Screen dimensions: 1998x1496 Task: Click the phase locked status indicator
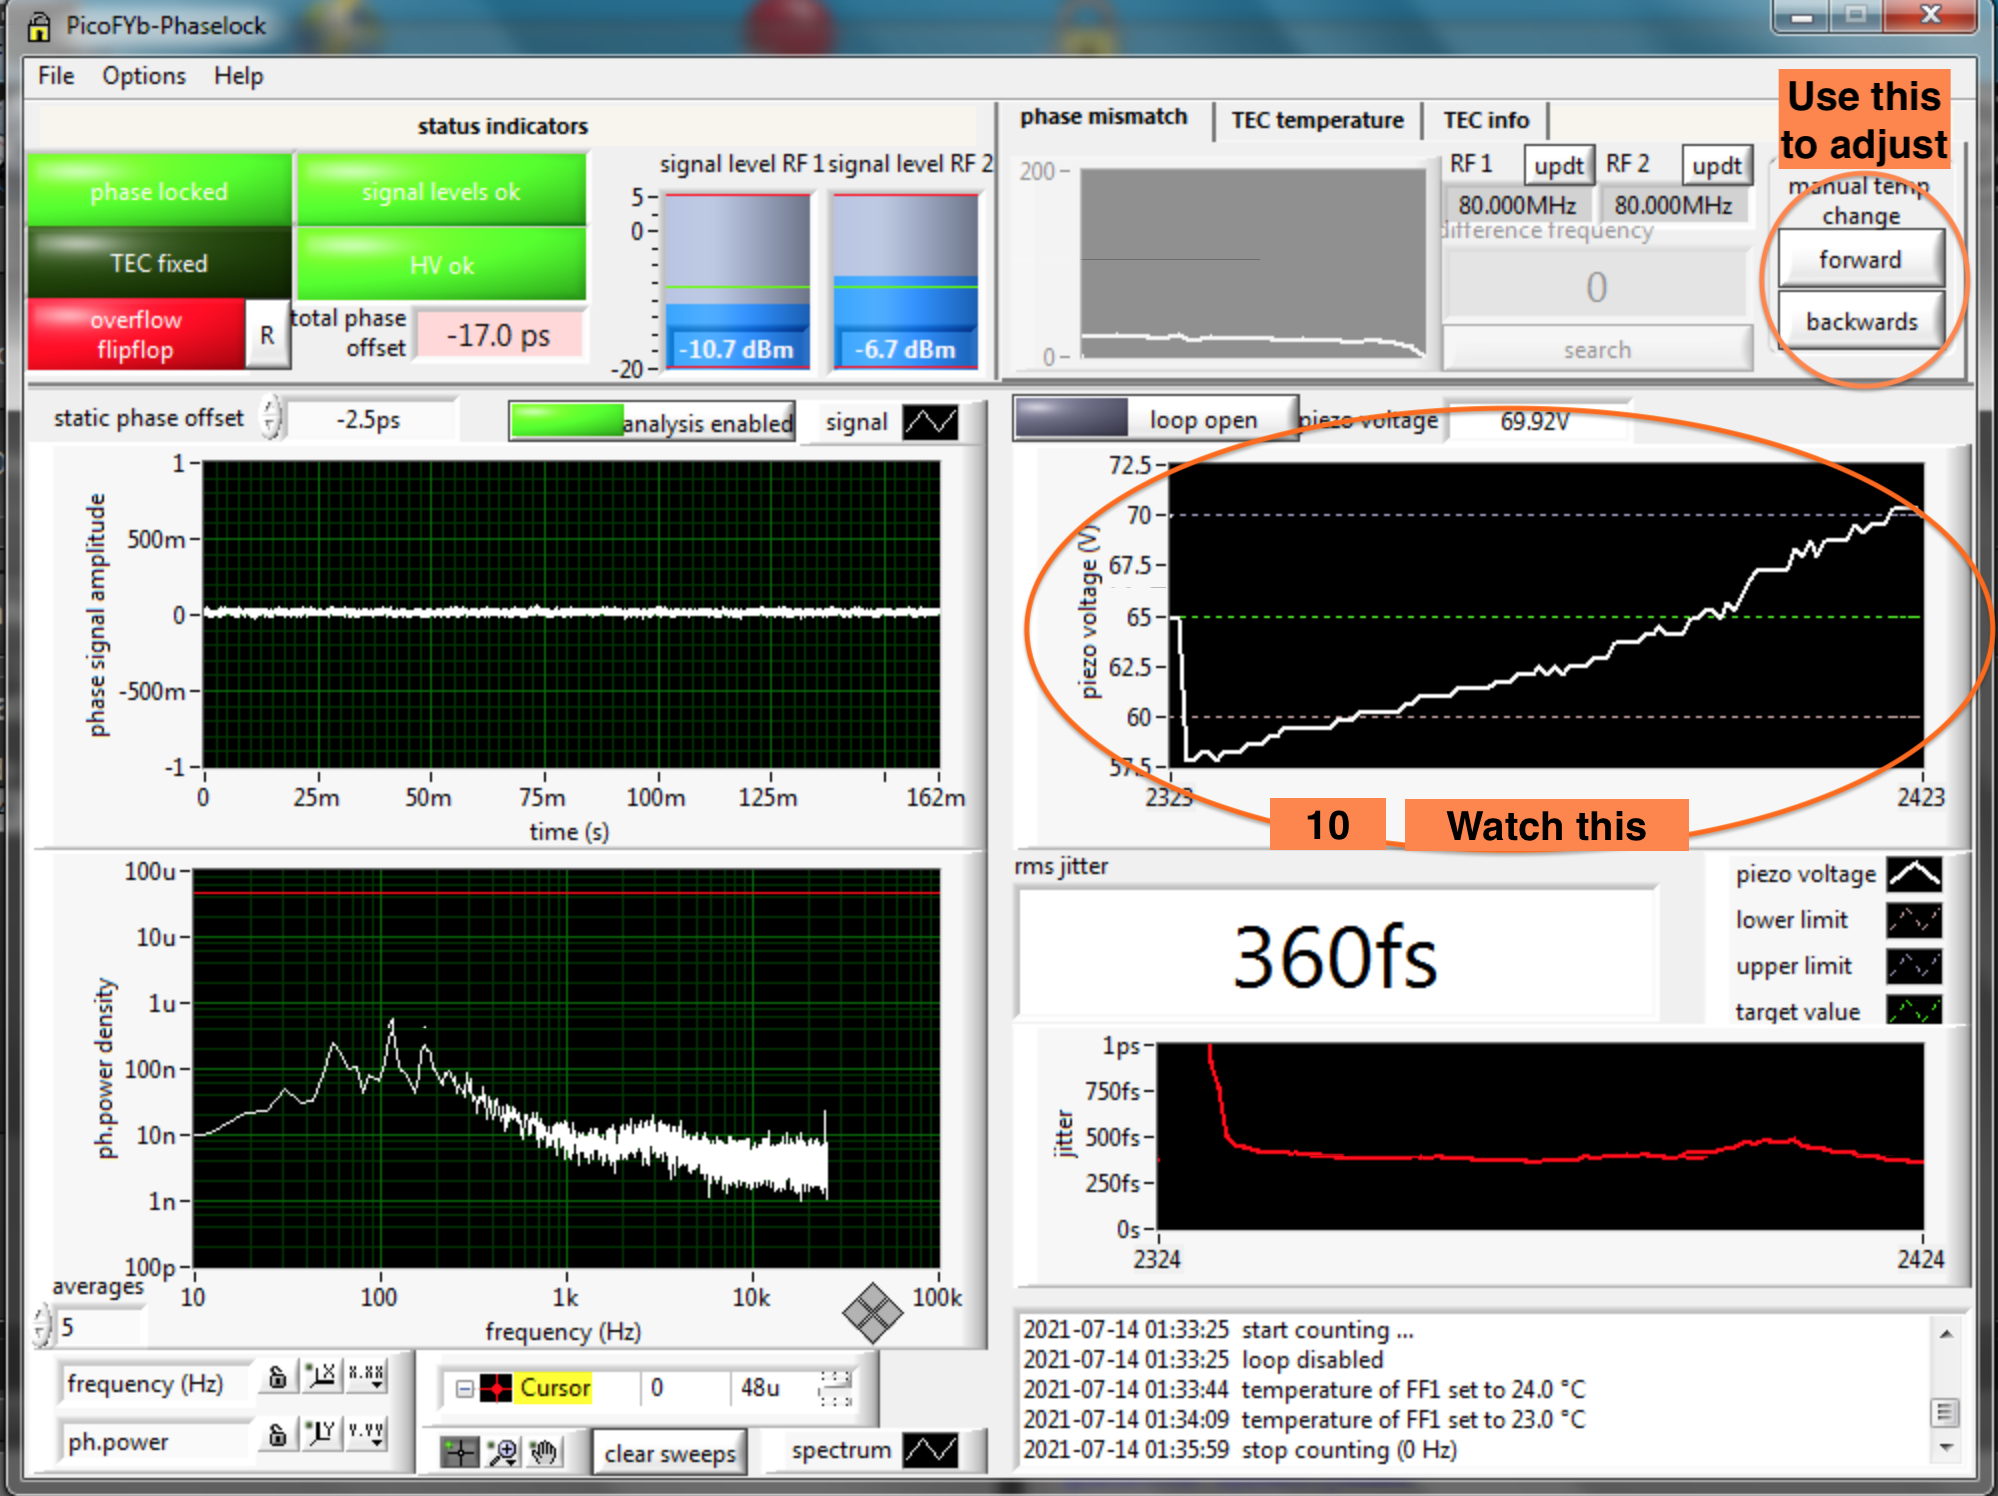(160, 191)
